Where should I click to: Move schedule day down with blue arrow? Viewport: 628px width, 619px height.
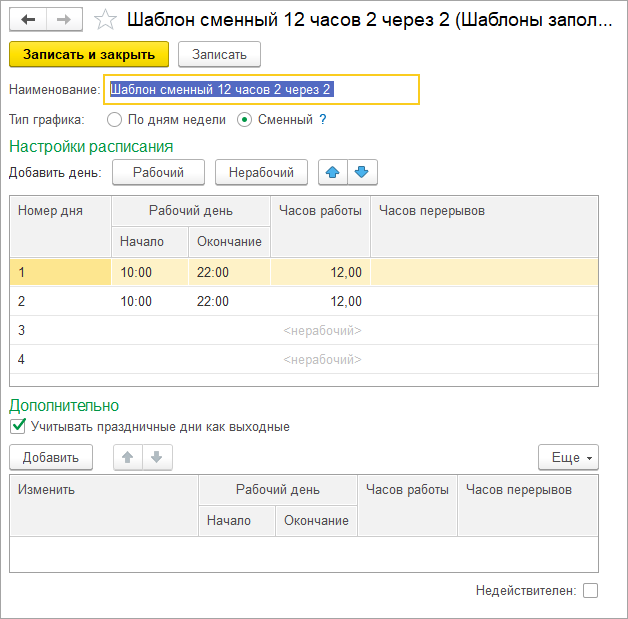point(362,173)
